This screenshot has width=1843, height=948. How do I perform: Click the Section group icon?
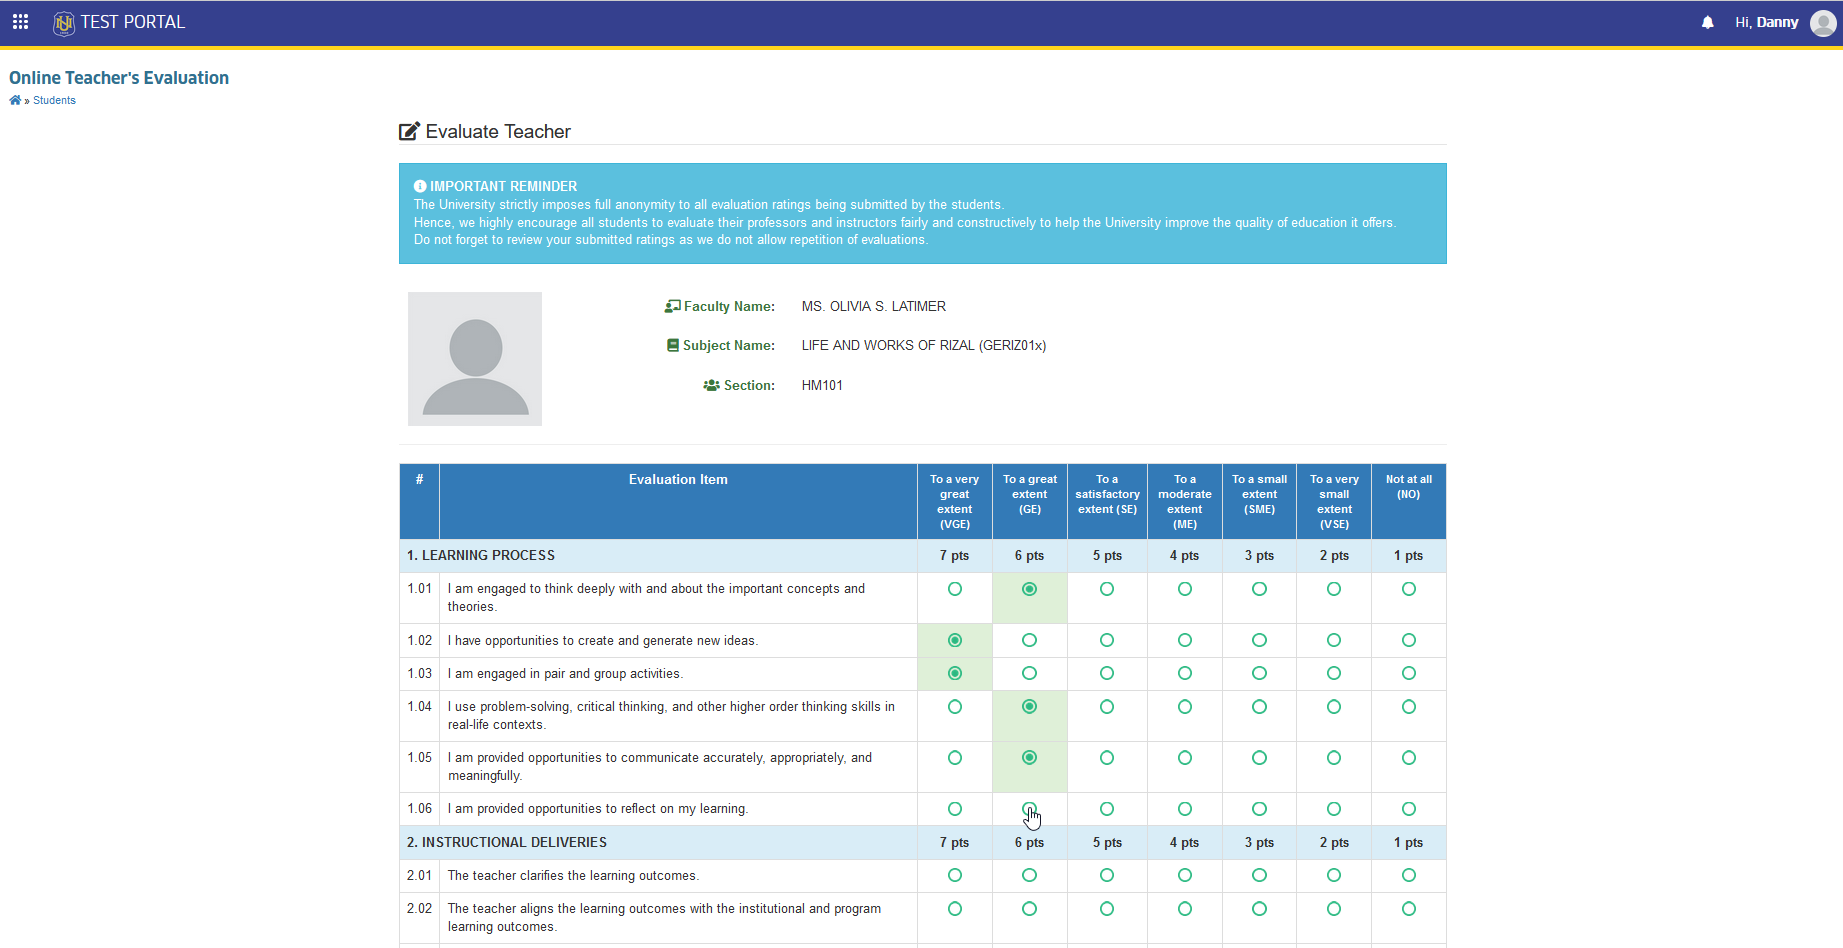(711, 385)
